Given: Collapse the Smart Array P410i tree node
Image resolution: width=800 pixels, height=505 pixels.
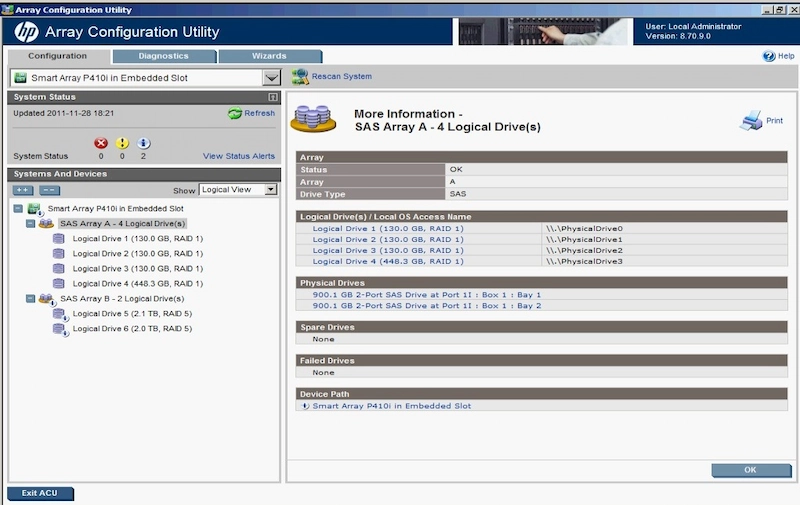Looking at the screenshot, I should 18,209.
